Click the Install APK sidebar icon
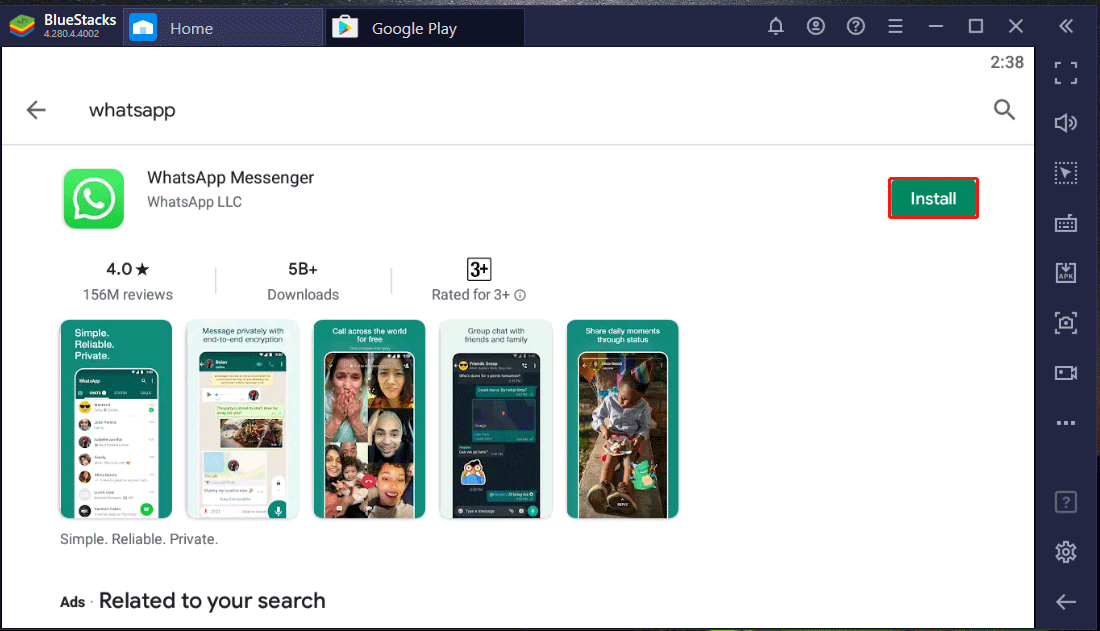Screen dimensions: 1100x631 coord(1066,272)
